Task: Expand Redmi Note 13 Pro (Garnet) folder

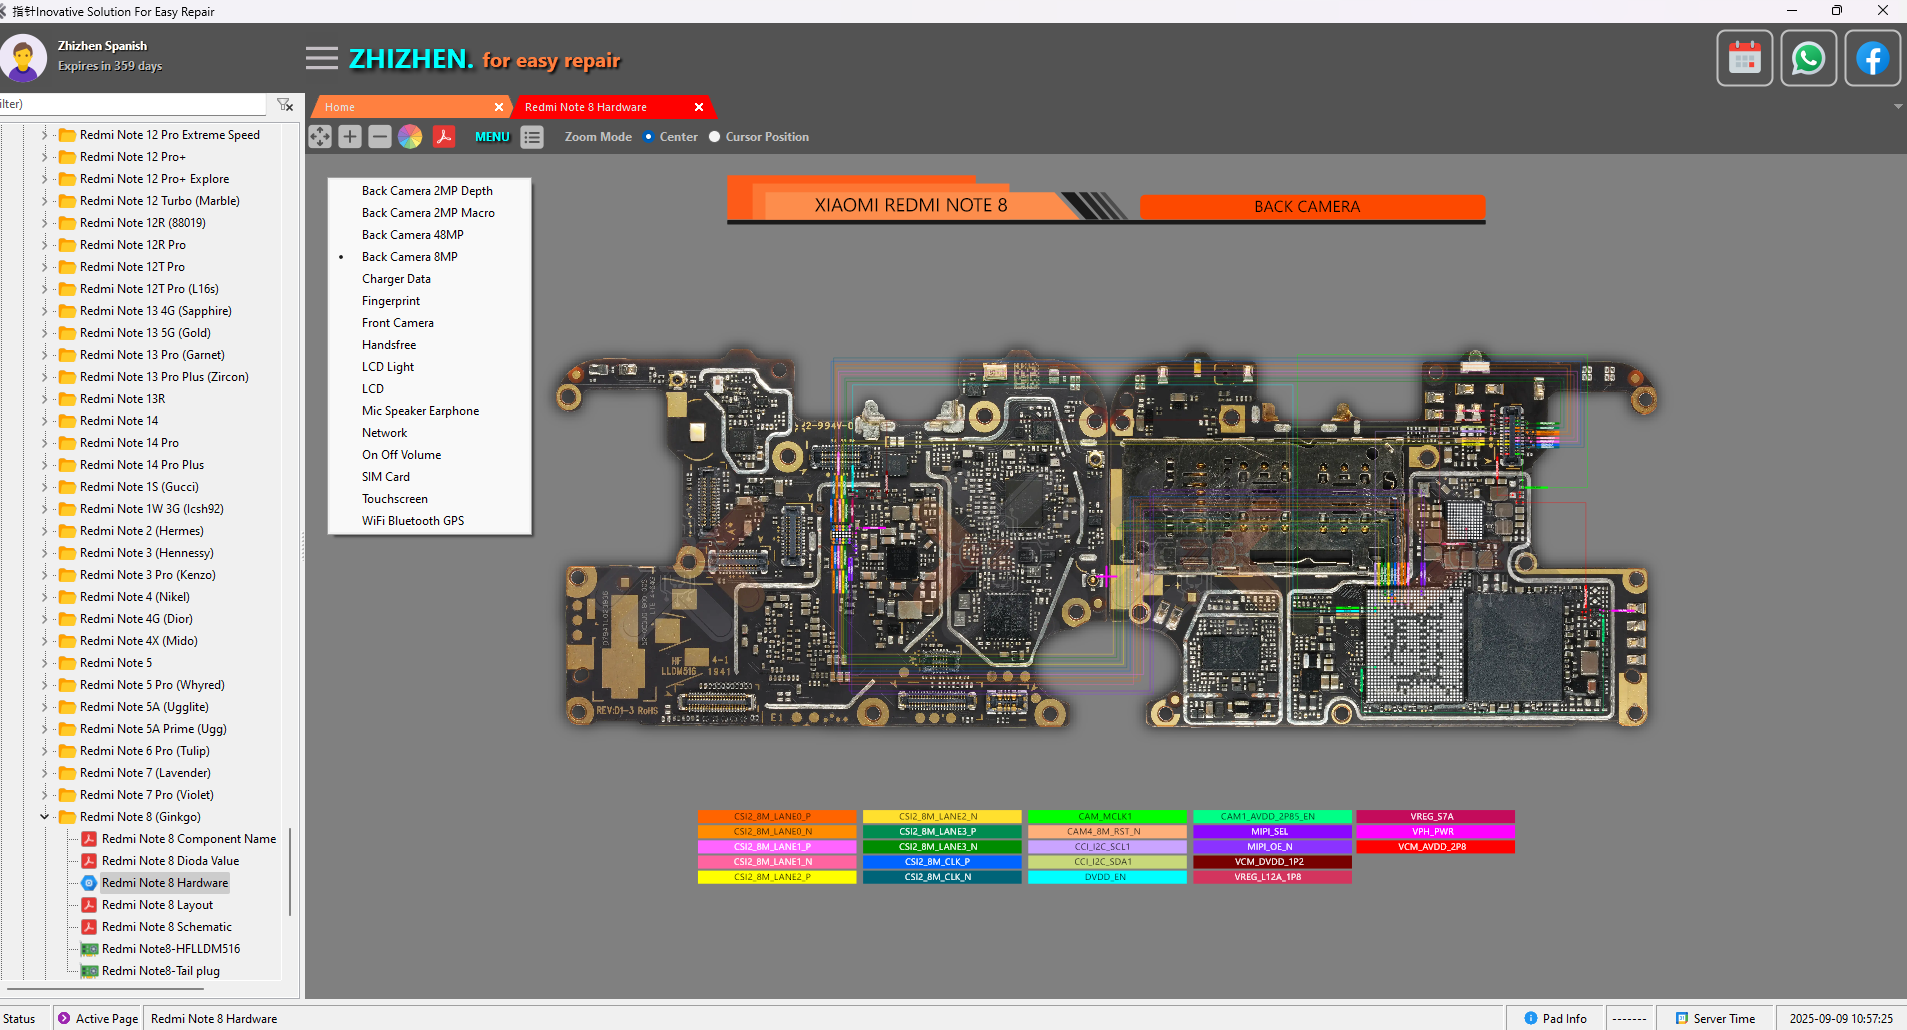Action: click(x=44, y=355)
